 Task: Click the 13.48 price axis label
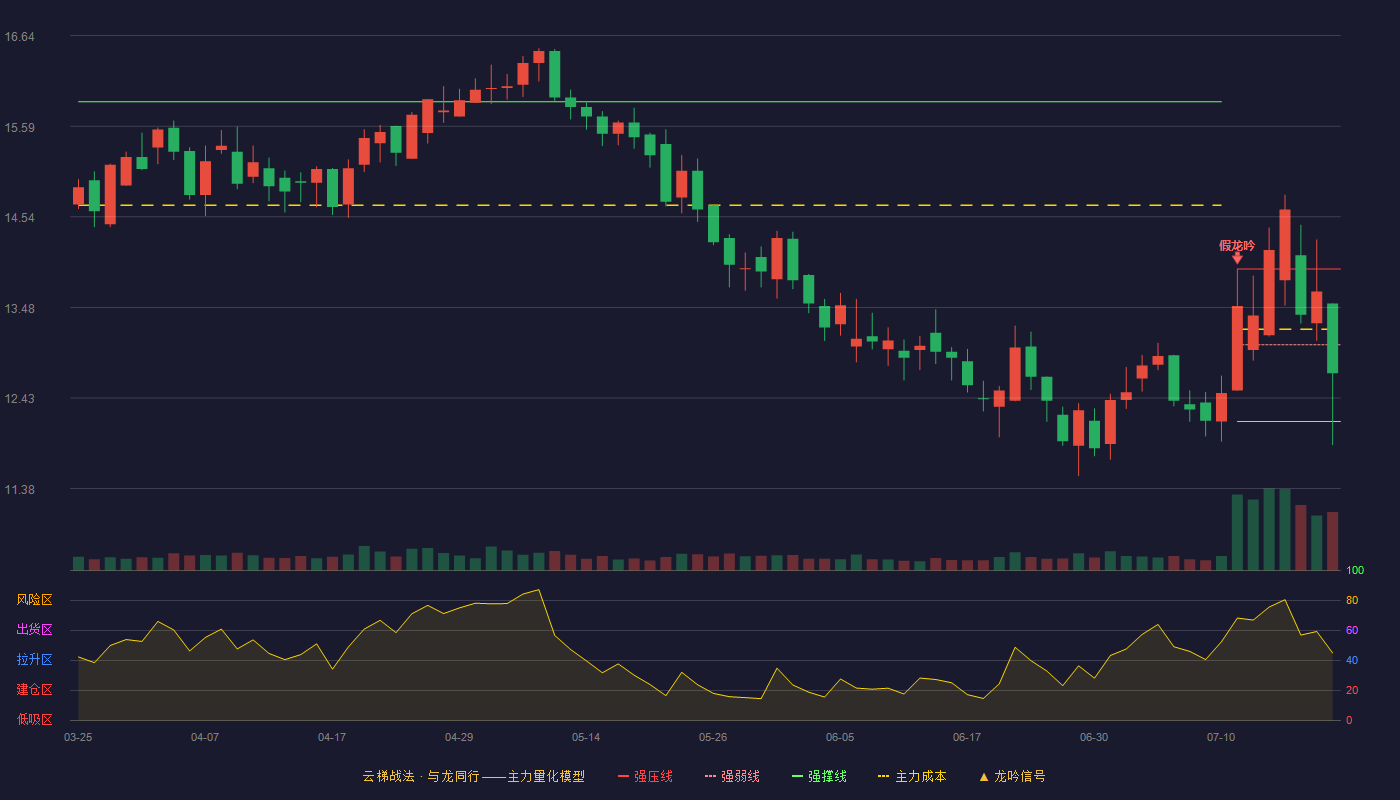pos(20,308)
